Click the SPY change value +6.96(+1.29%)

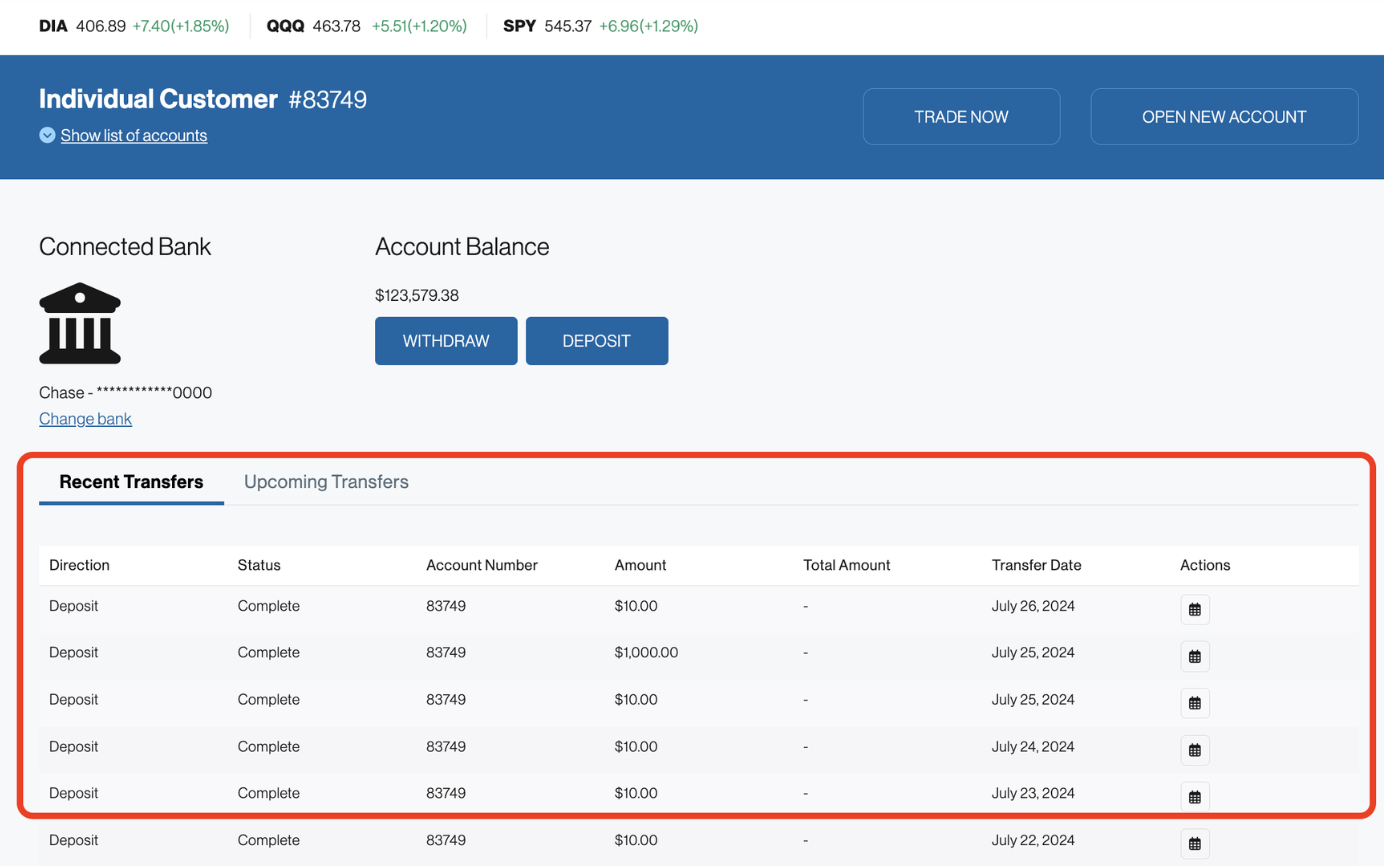click(x=648, y=26)
